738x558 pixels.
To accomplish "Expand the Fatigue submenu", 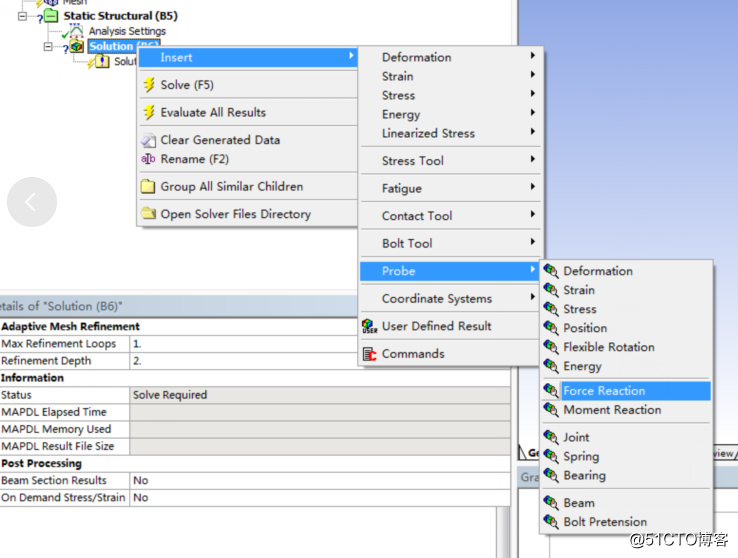I will (451, 188).
